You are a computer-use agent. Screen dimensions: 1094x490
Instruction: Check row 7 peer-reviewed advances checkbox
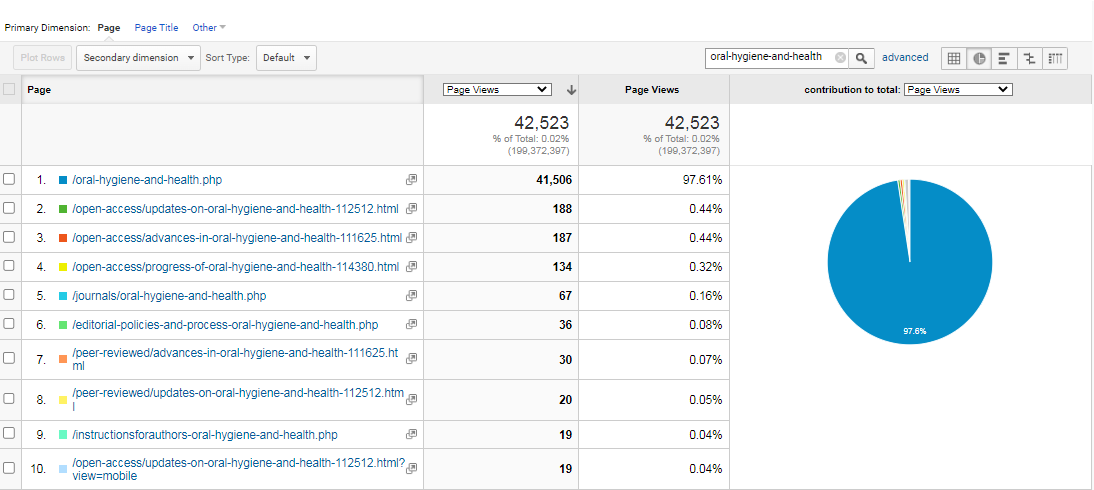coord(9,358)
